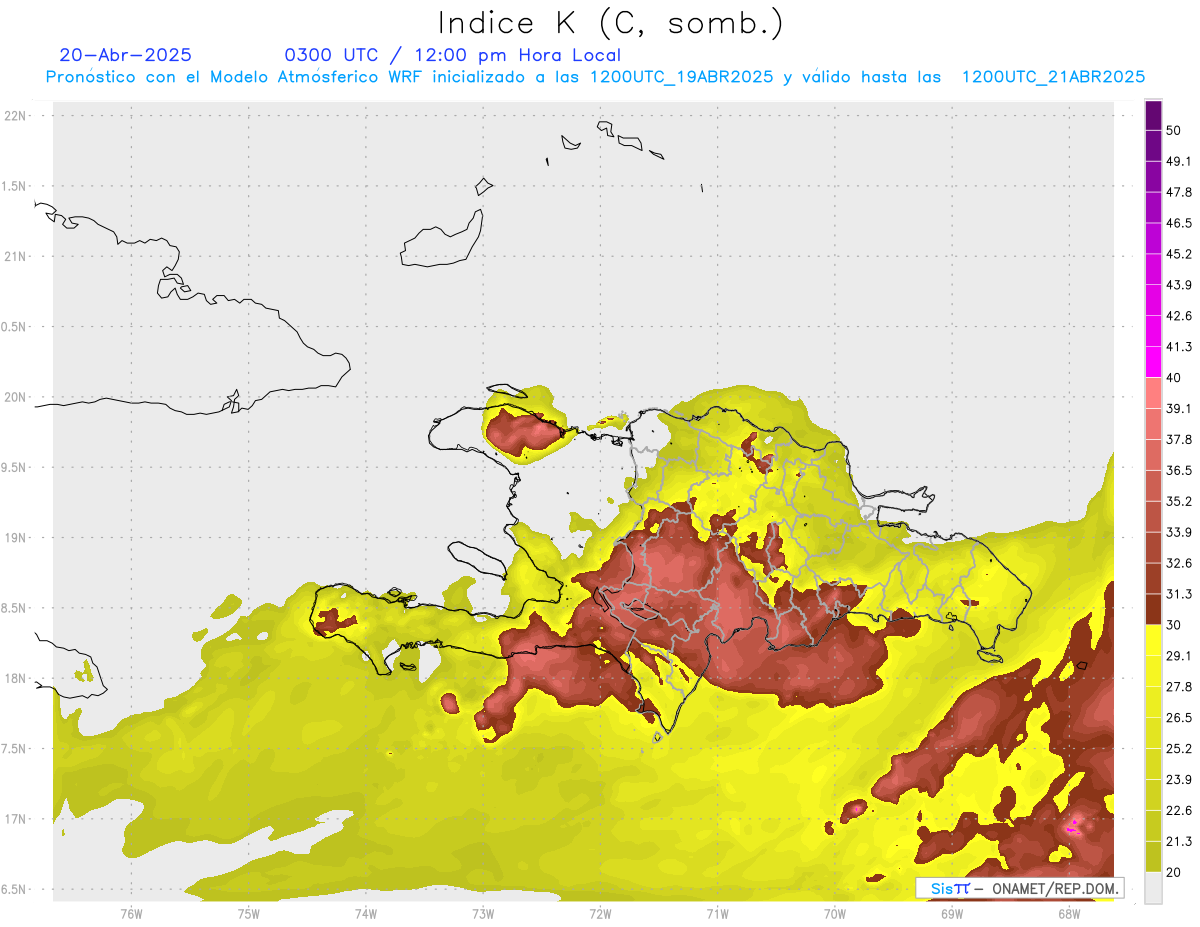Click the "7.5N" latitude tick label
This screenshot has height=927, width=1200.
(x=15, y=749)
